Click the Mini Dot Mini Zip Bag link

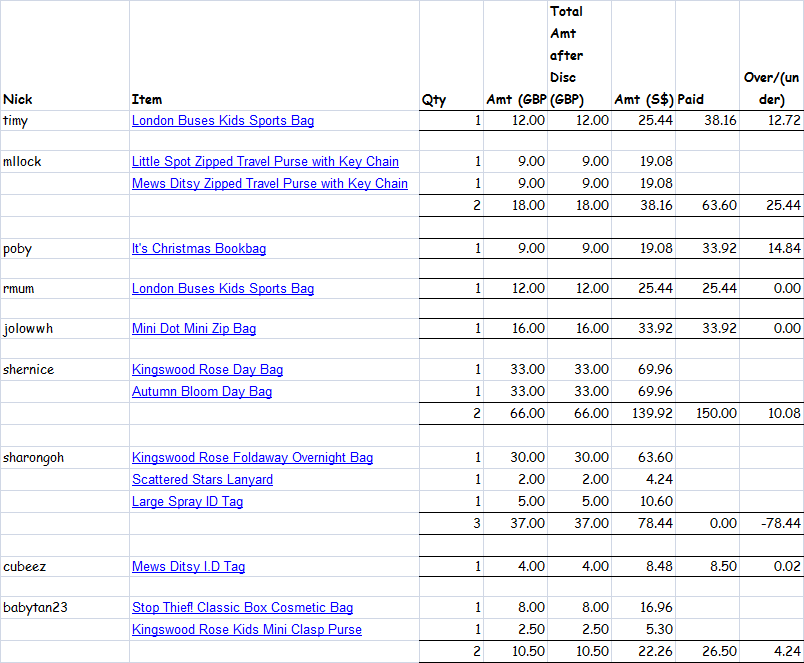pyautogui.click(x=194, y=329)
